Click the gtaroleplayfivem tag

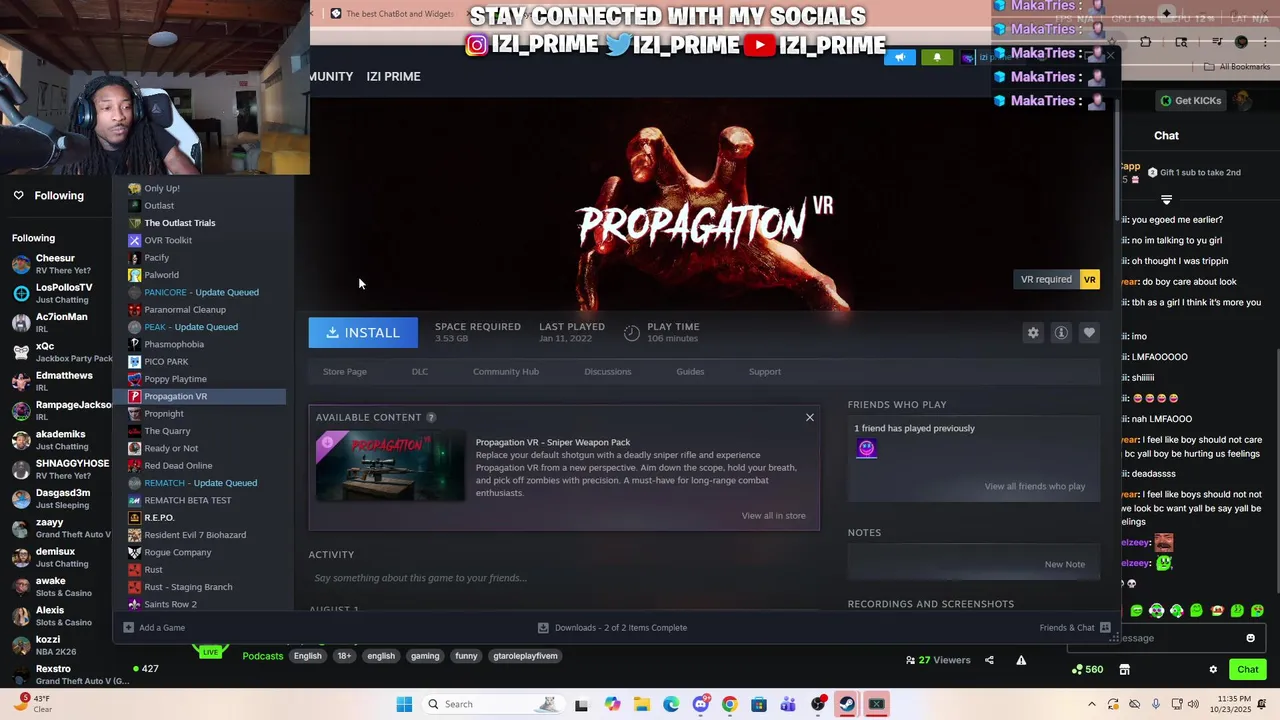pos(525,656)
